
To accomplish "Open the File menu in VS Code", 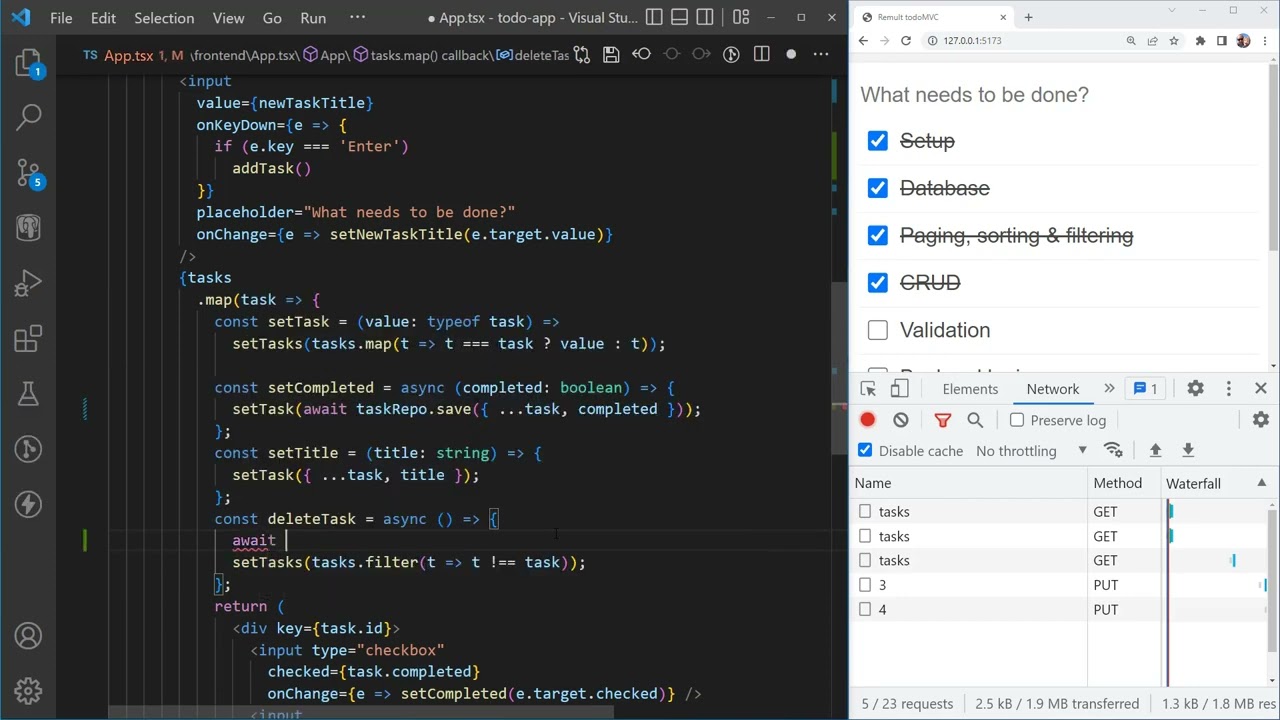I will 61,18.
